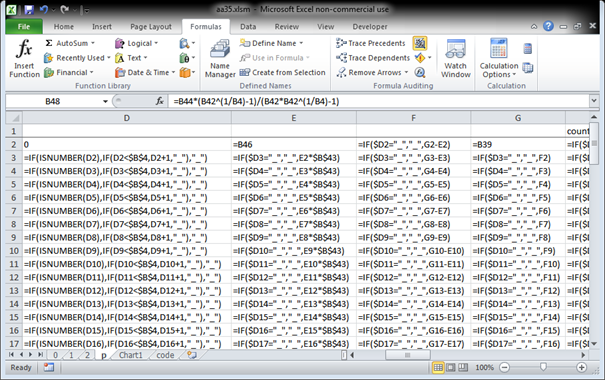This screenshot has height=380, width=605.
Task: Click the macro recording icon in status bar
Action: (49, 367)
